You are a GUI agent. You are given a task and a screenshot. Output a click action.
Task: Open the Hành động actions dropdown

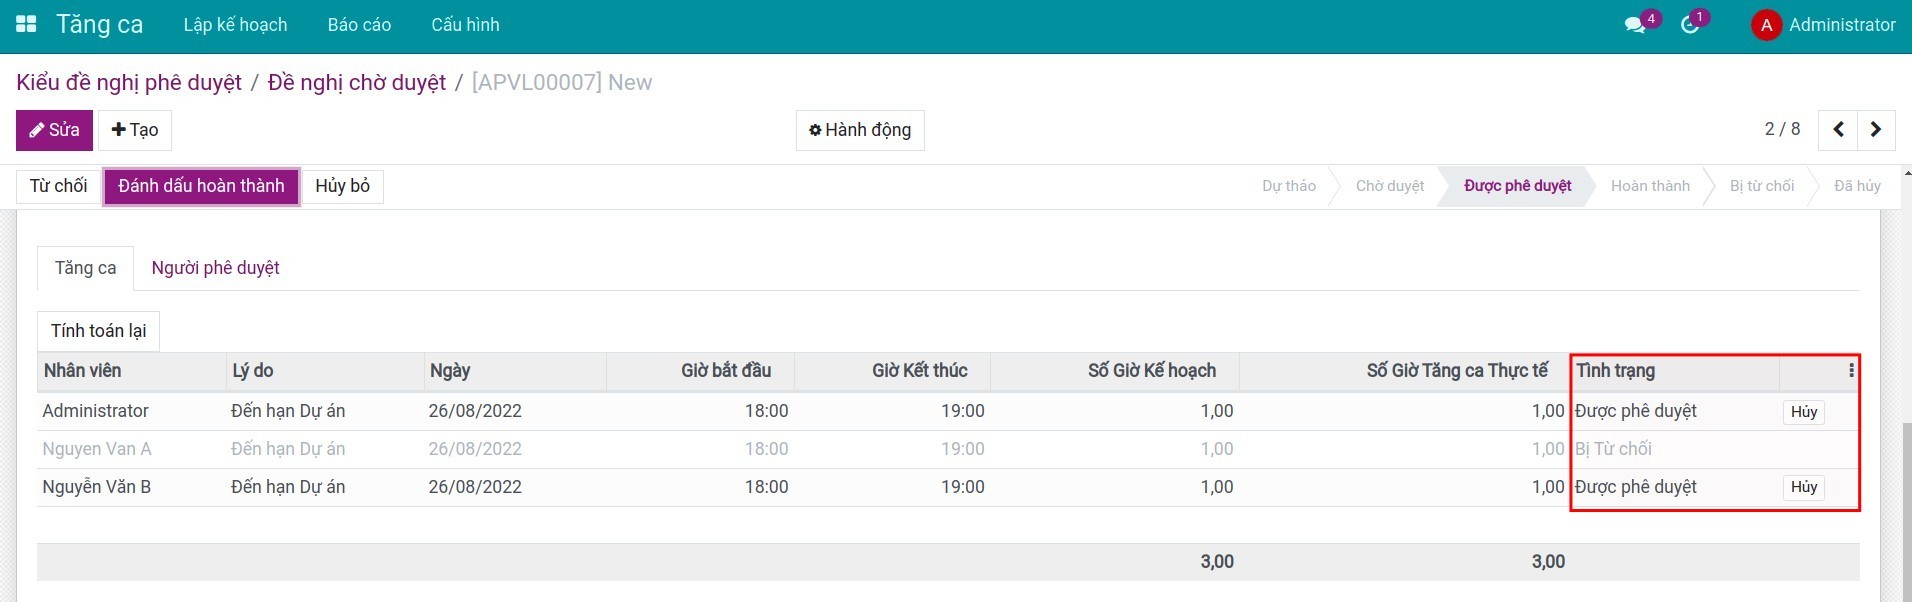click(x=860, y=130)
